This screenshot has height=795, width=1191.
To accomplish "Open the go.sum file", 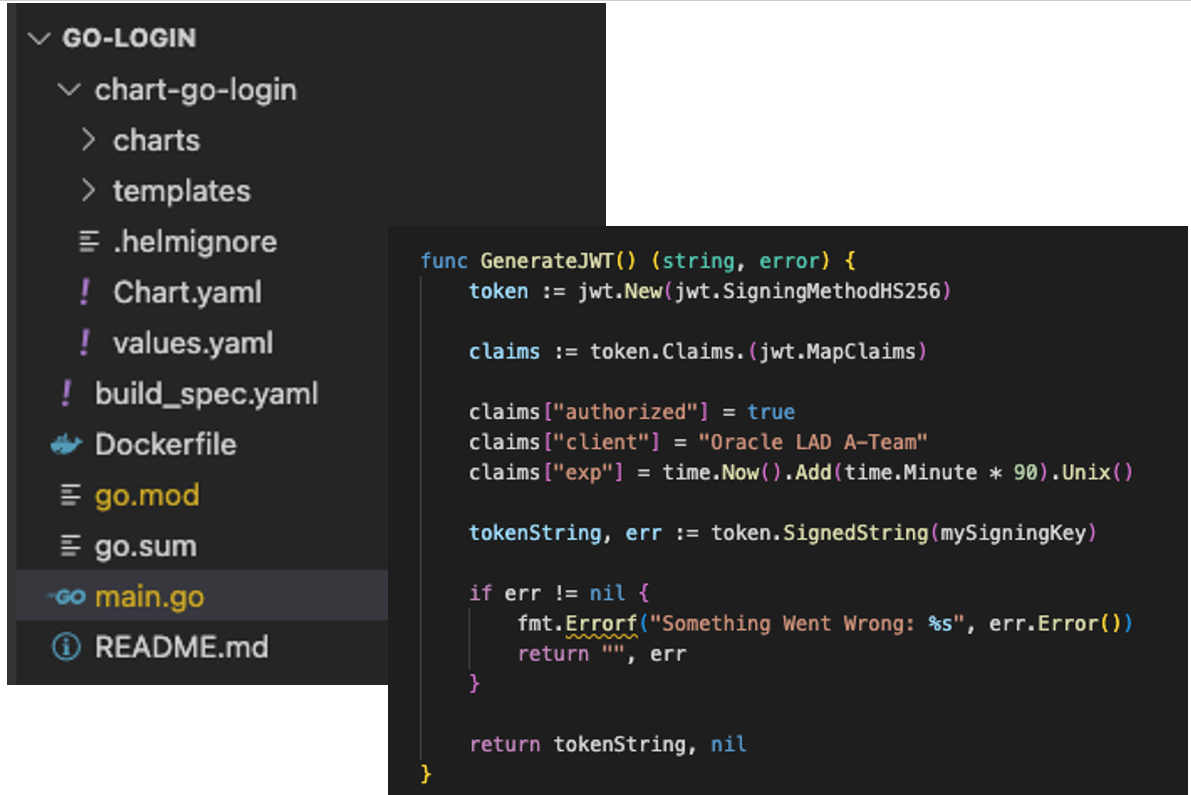I will click(x=146, y=547).
